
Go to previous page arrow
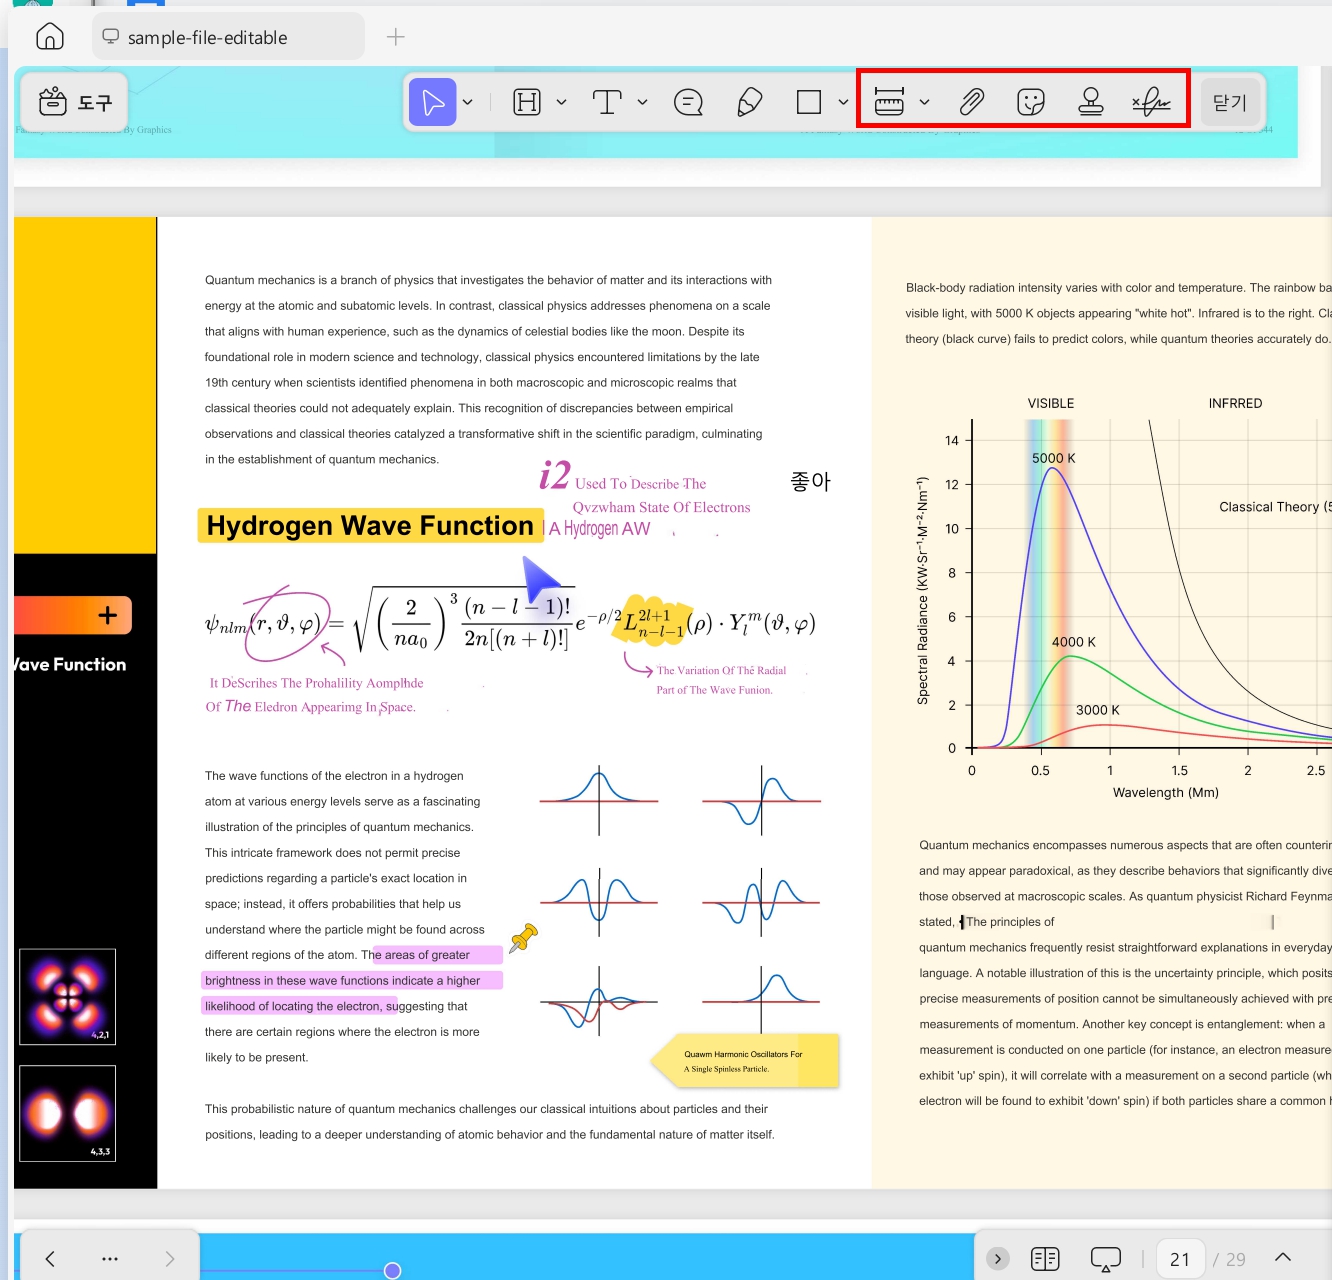pos(50,1258)
